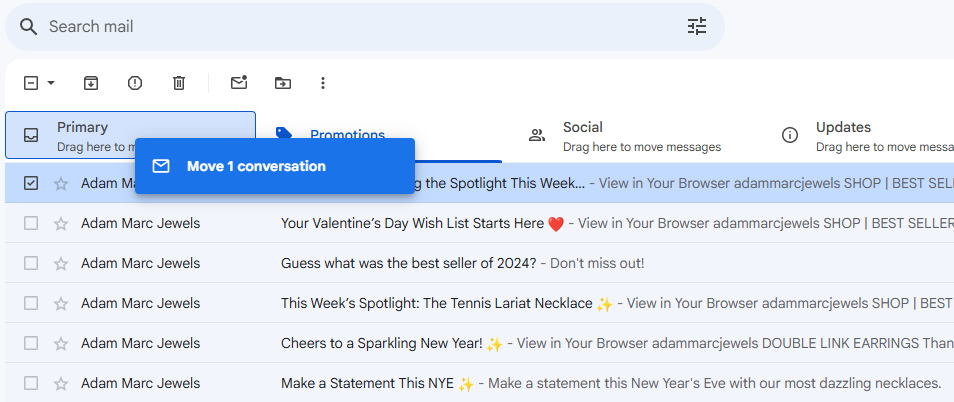Click the Move to folder icon
The width and height of the screenshot is (954, 402).
283,83
